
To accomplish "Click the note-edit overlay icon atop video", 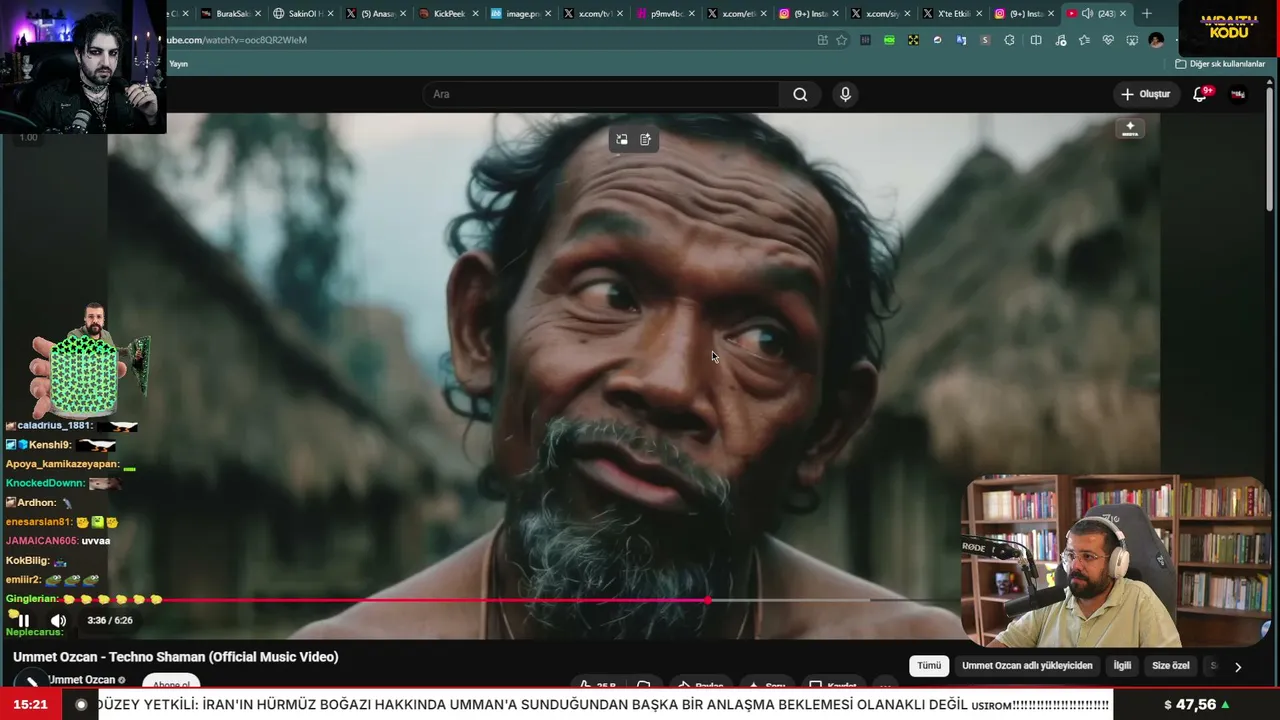I will 645,140.
